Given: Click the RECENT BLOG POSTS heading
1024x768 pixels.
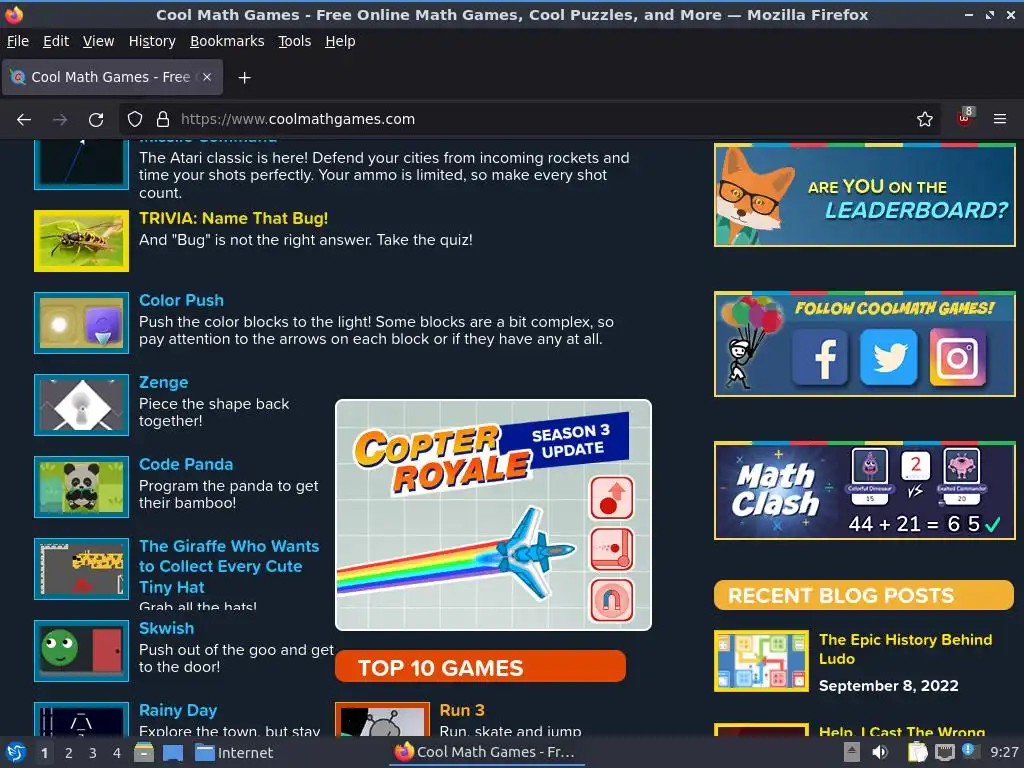Looking at the screenshot, I should pos(863,595).
